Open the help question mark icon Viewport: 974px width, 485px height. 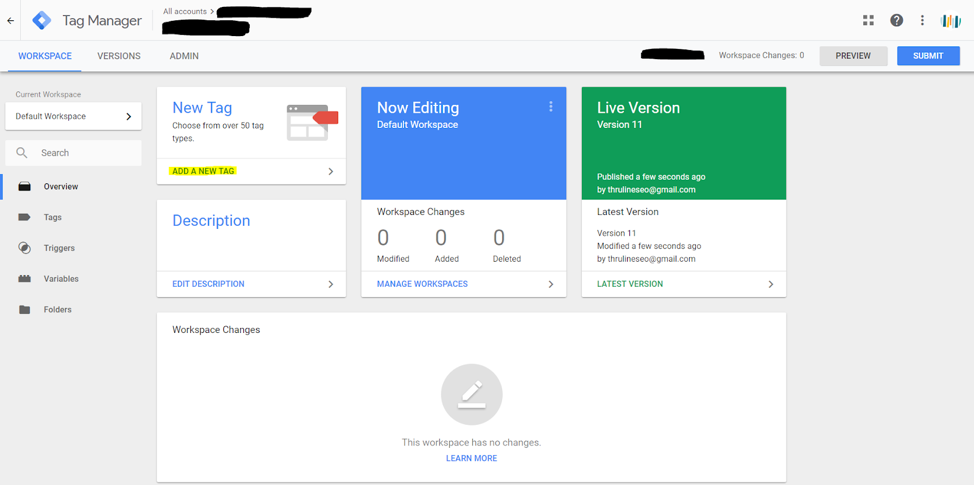[x=896, y=20]
